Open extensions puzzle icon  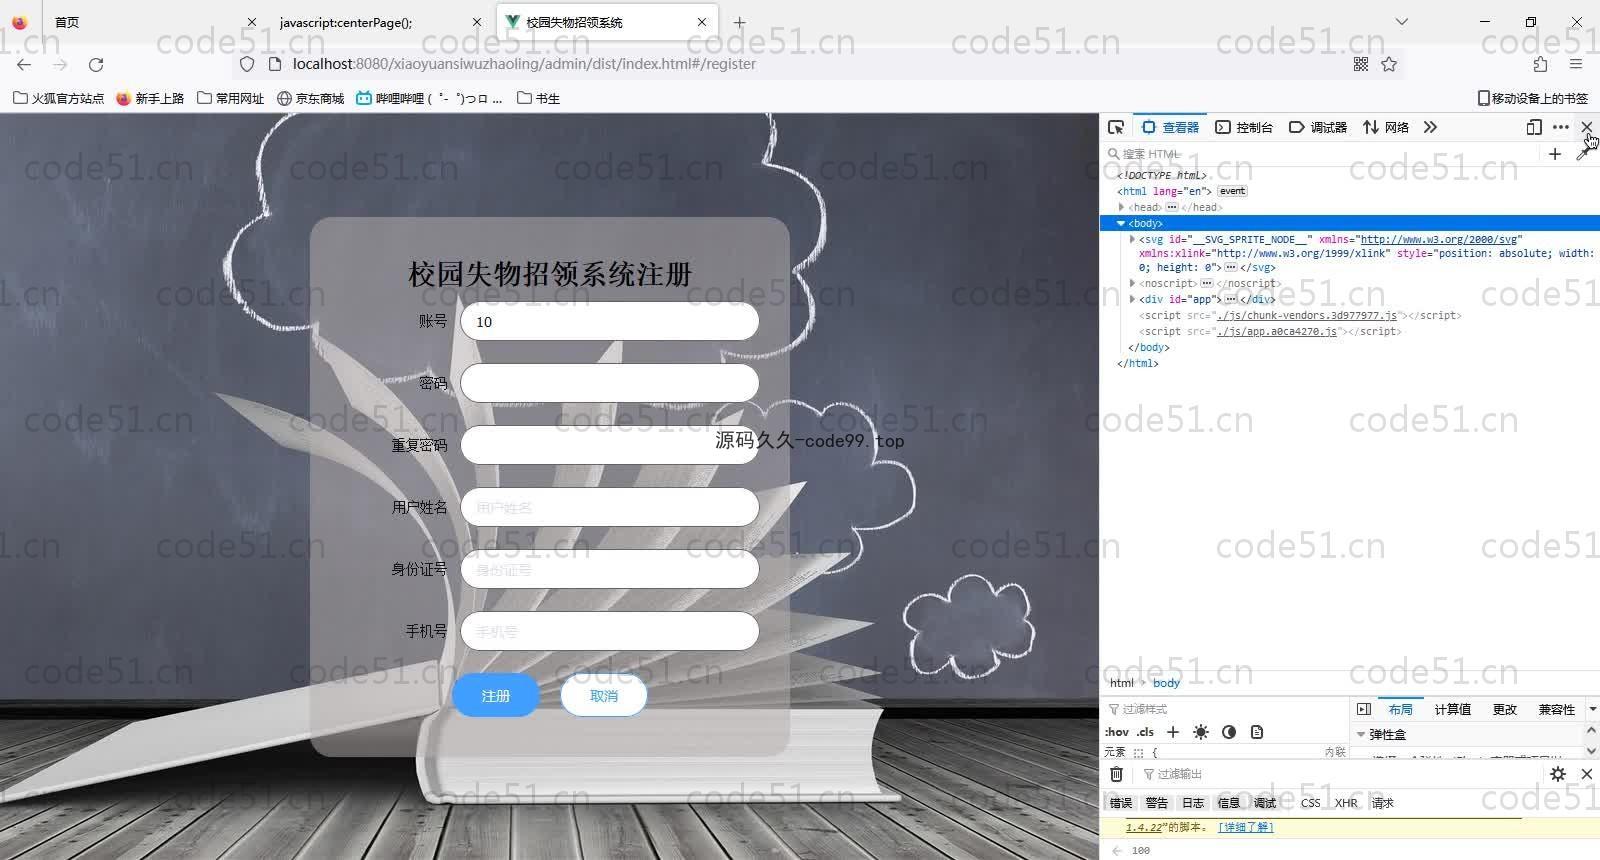tap(1540, 64)
